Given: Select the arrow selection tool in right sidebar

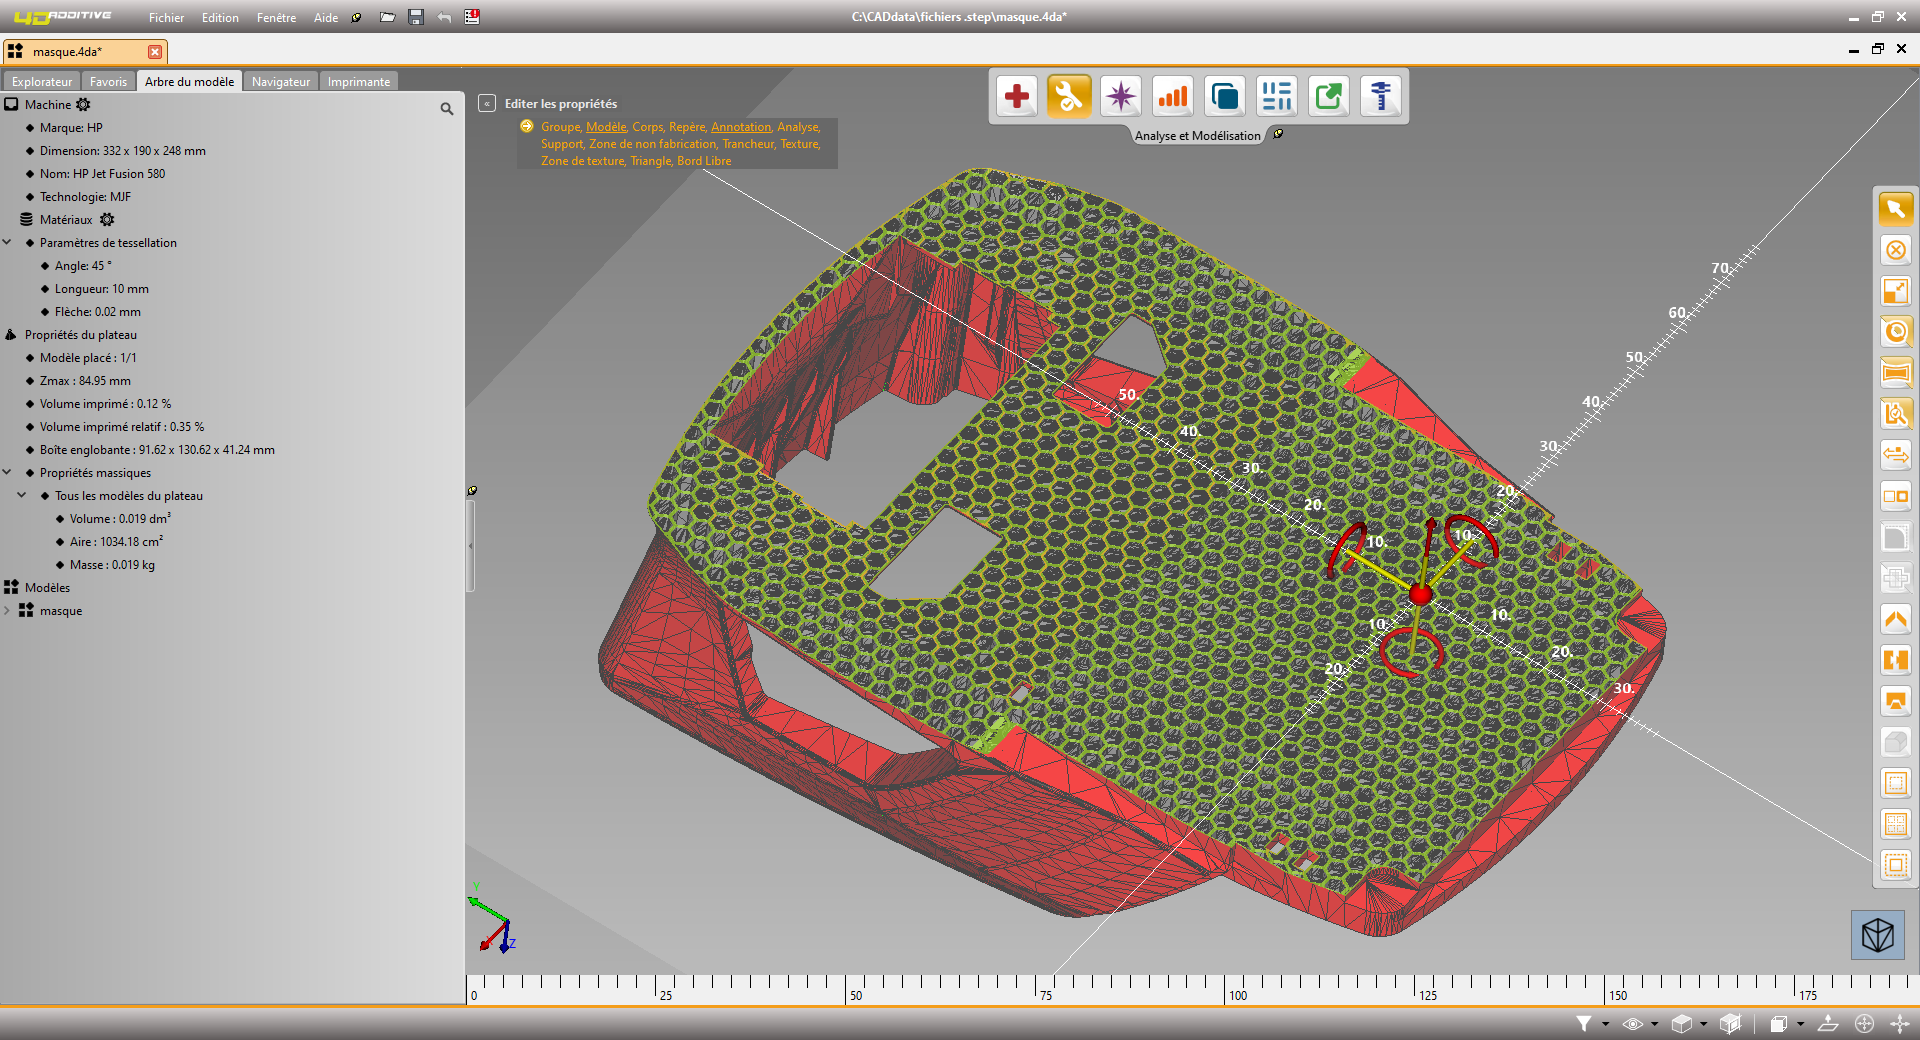Looking at the screenshot, I should point(1895,209).
